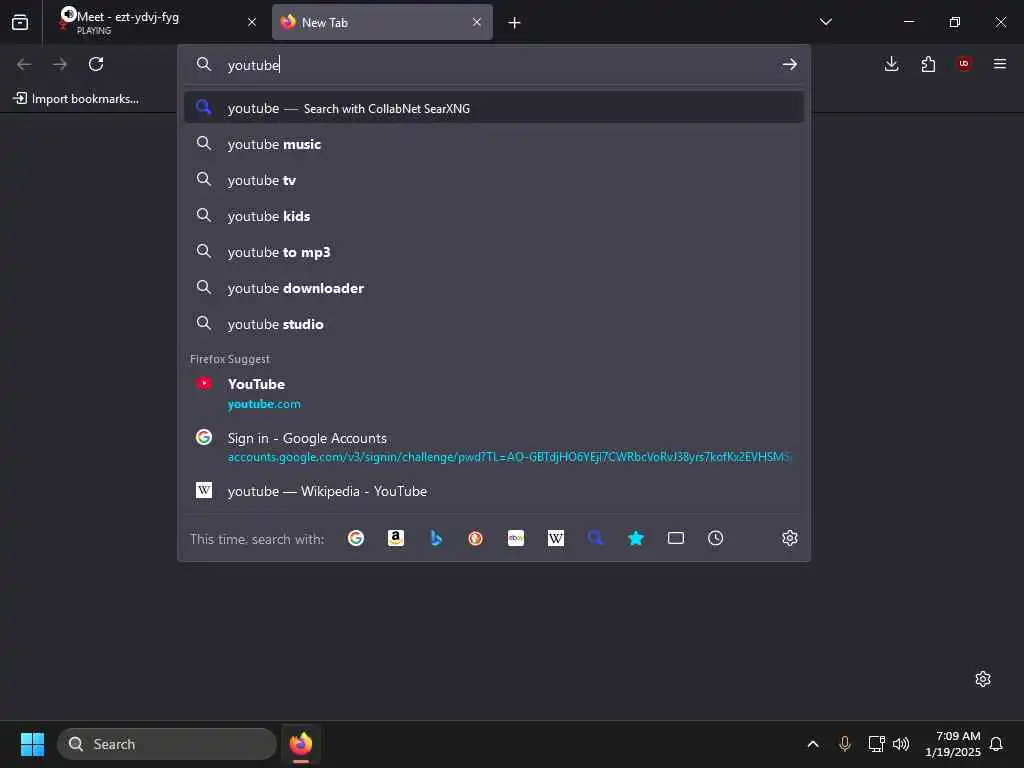
Task: Open the volume tray icon
Action: tap(901, 744)
